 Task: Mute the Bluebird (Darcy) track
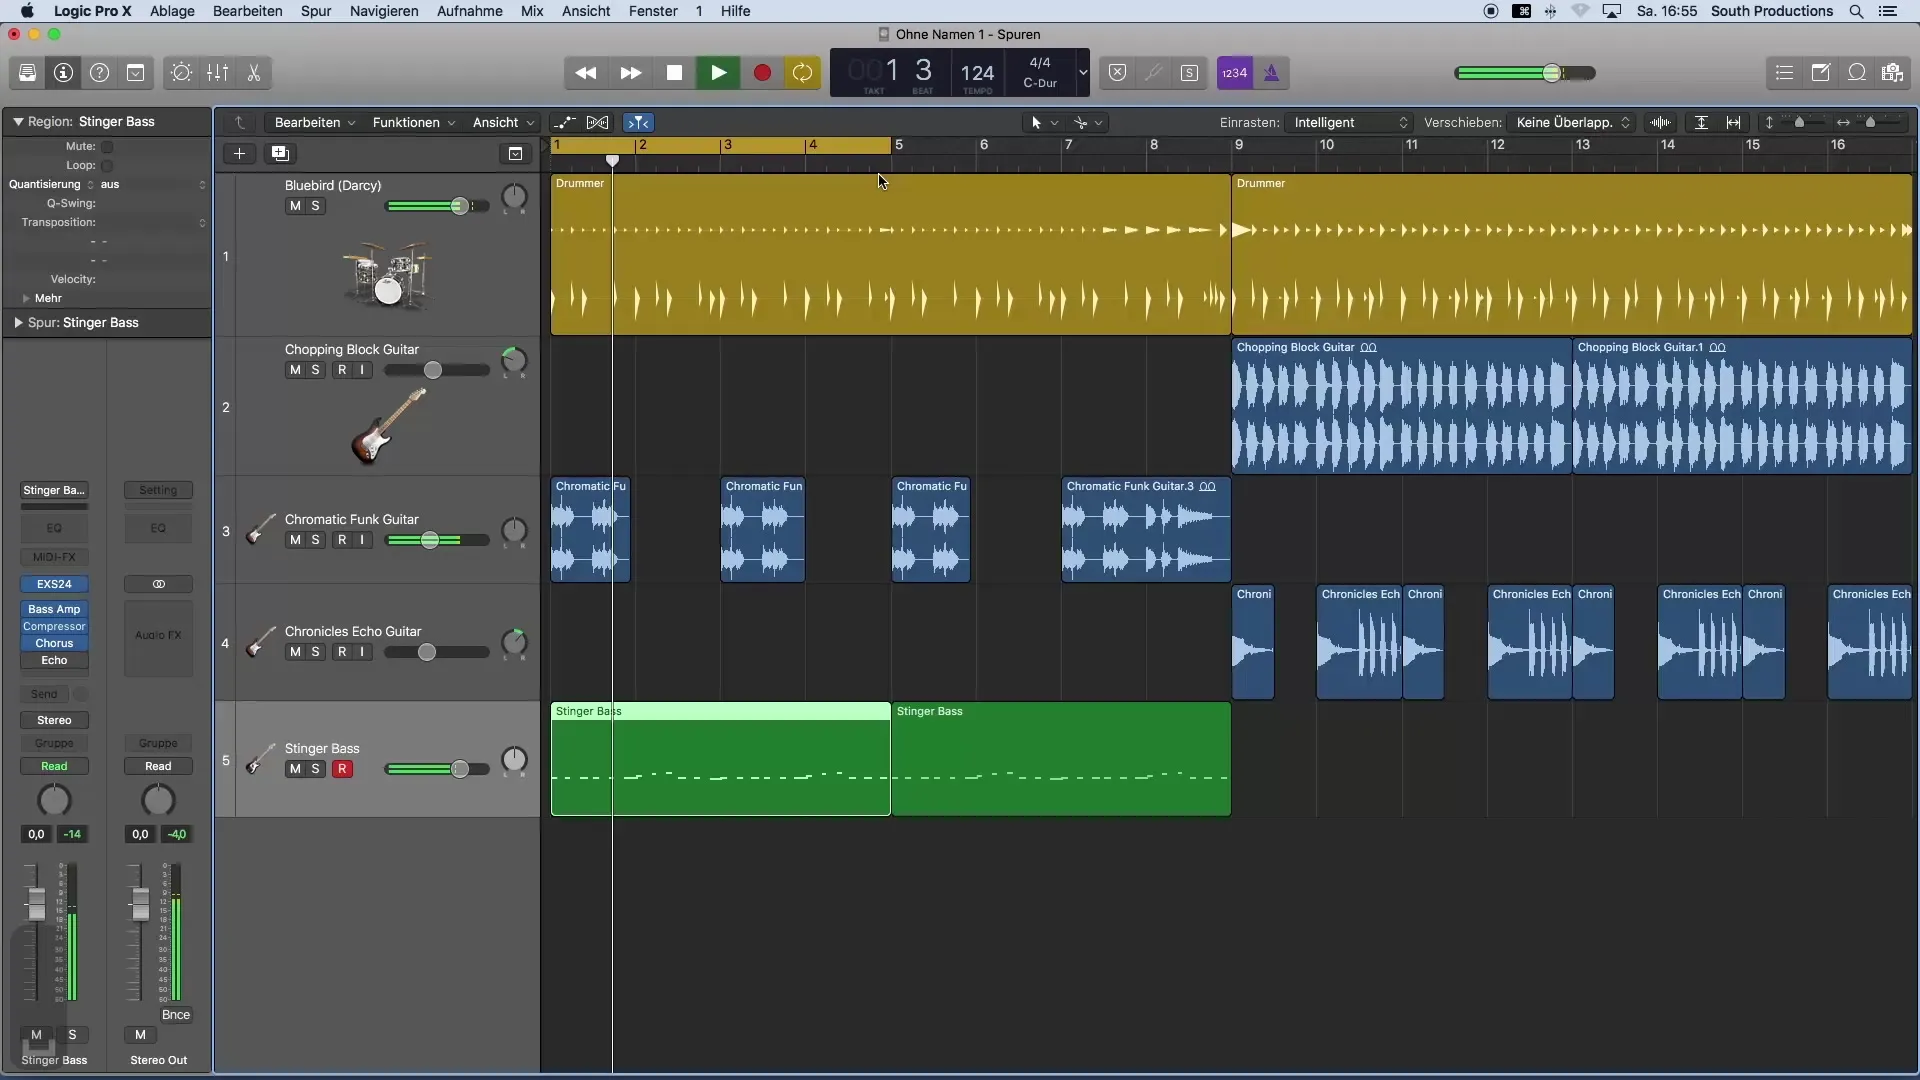295,206
